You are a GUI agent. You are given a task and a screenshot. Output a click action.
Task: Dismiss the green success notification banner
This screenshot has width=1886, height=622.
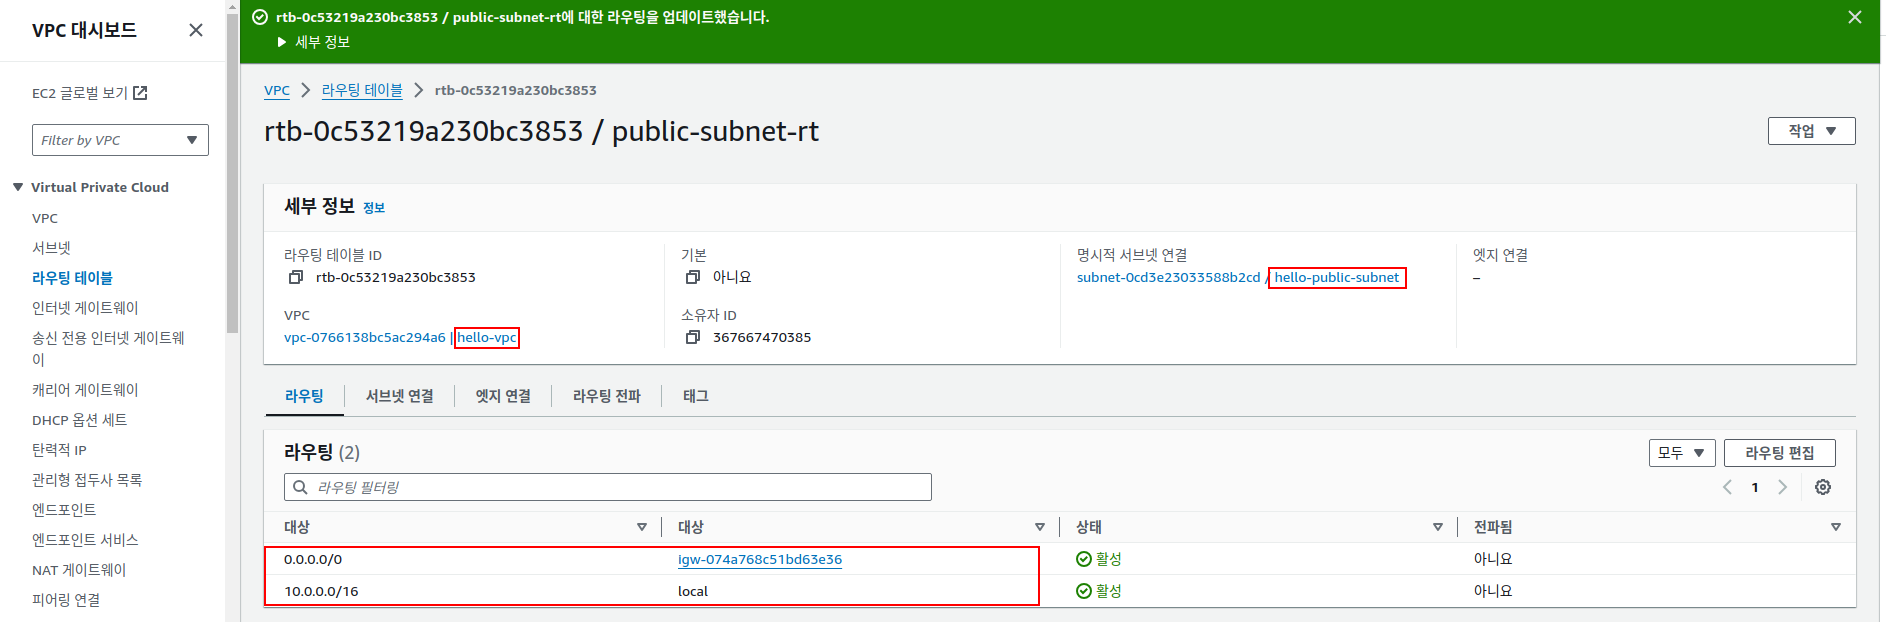(x=1855, y=17)
